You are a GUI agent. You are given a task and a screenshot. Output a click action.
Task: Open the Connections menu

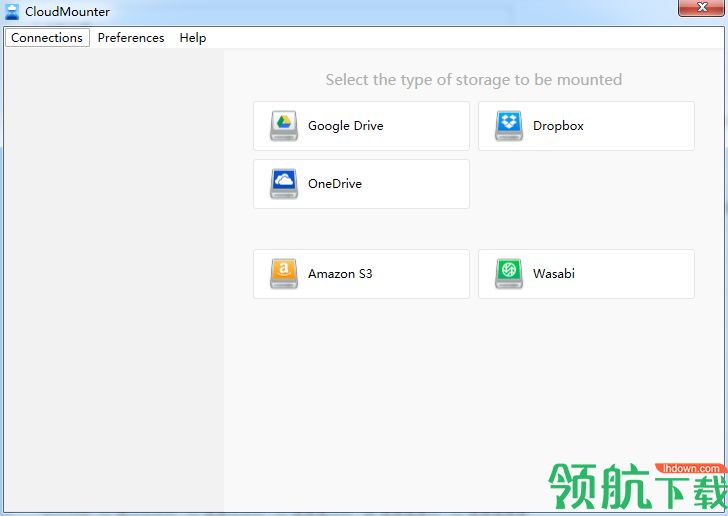[x=47, y=38]
